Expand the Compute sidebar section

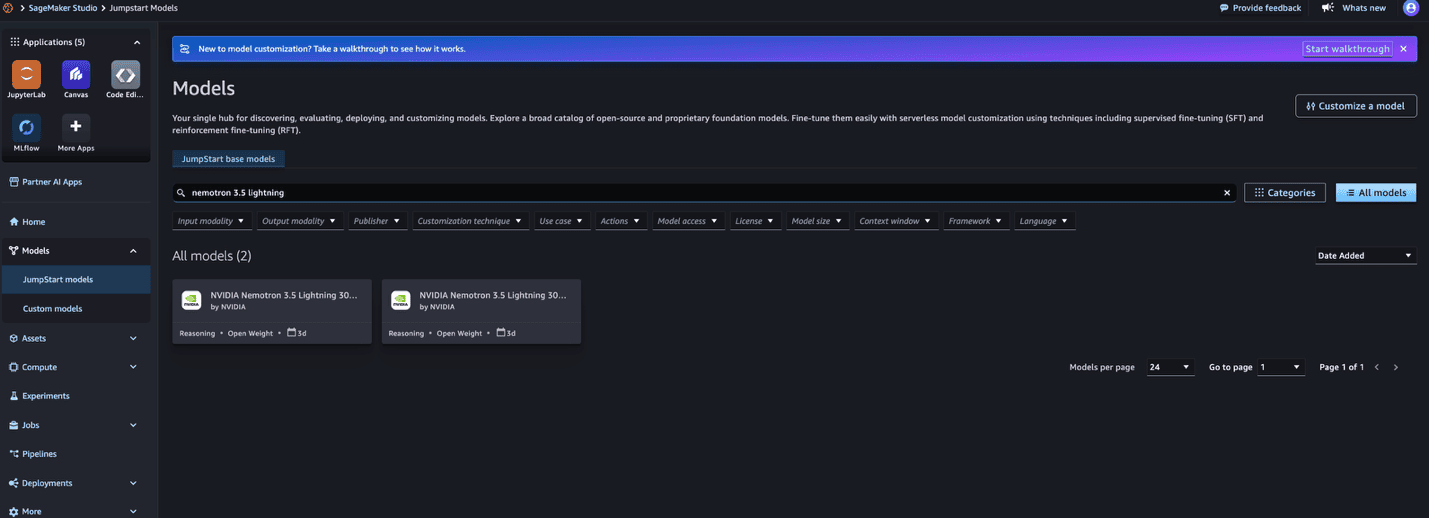coord(133,367)
